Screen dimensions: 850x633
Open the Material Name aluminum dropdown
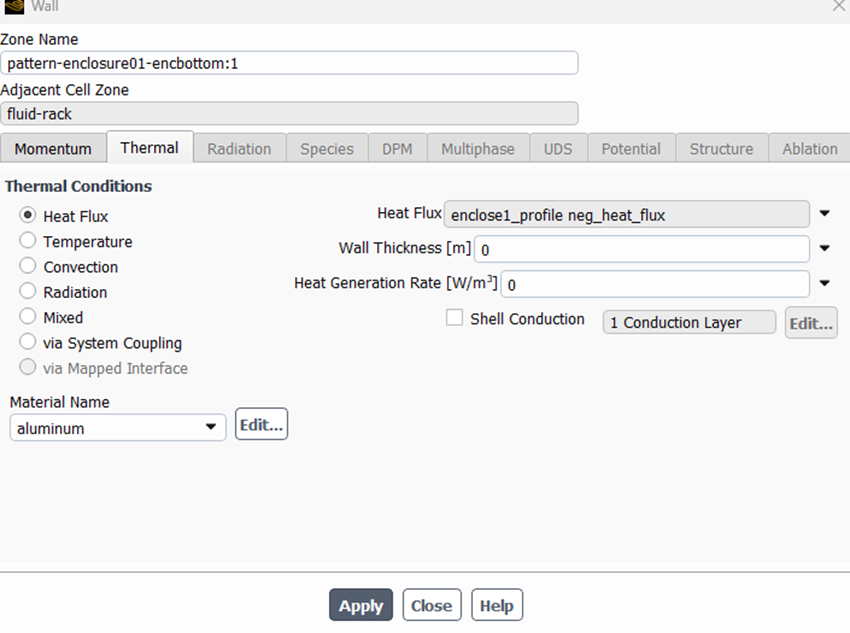[x=118, y=428]
